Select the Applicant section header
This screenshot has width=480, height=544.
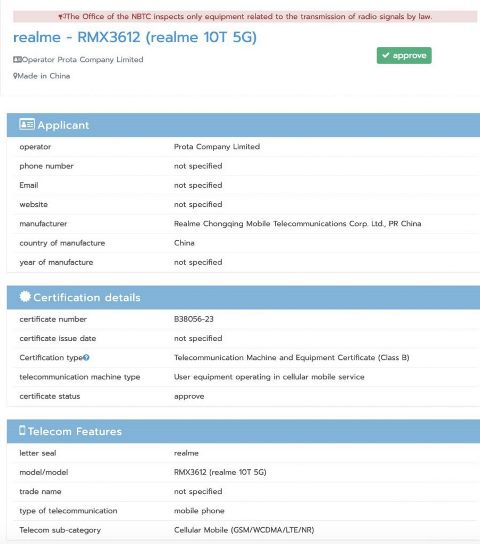coord(243,125)
